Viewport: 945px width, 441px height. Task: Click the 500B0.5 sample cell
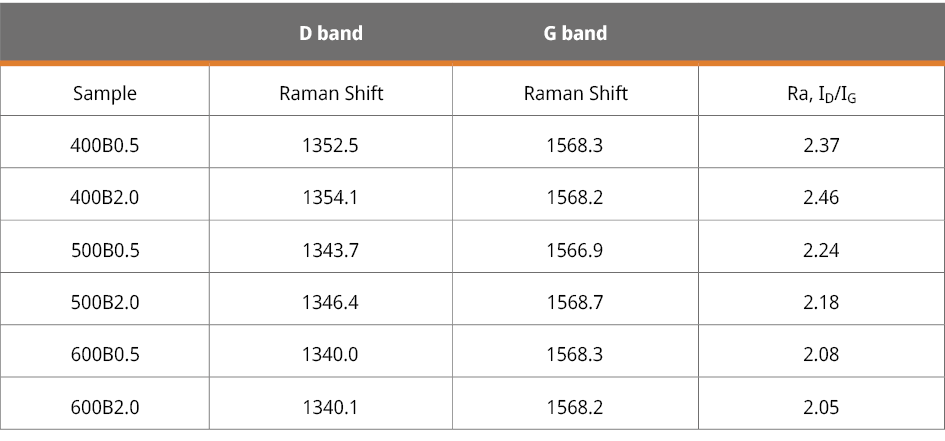coord(105,250)
